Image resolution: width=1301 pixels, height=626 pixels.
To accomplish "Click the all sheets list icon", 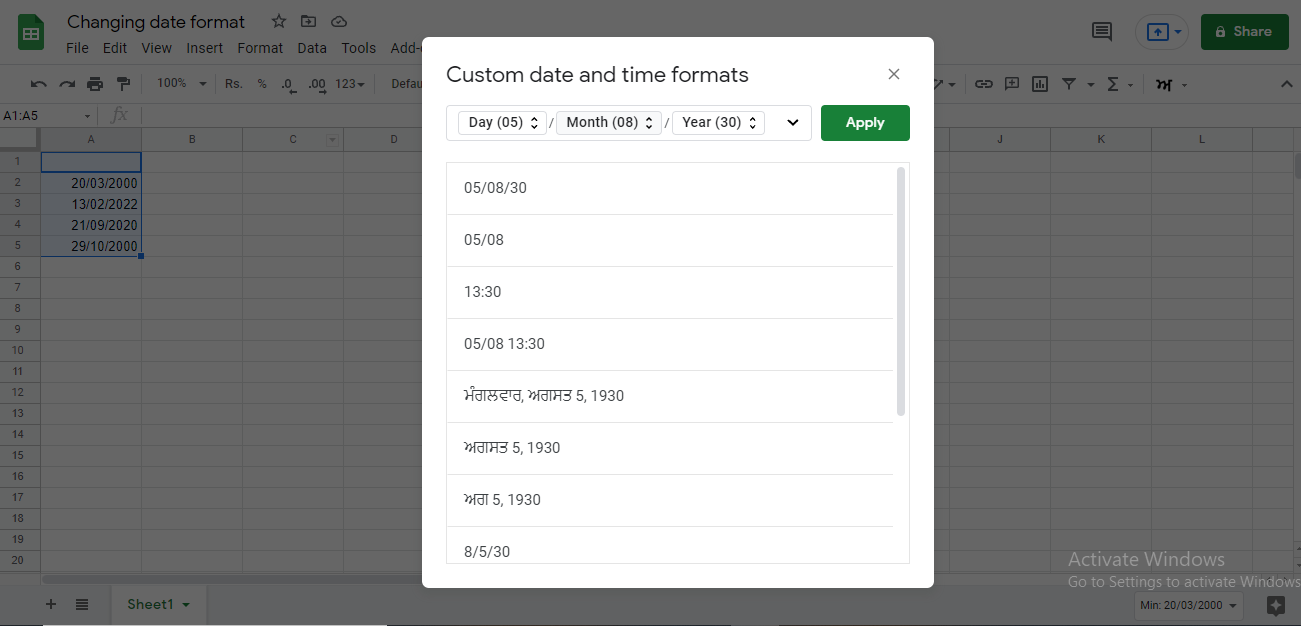I will tap(82, 605).
